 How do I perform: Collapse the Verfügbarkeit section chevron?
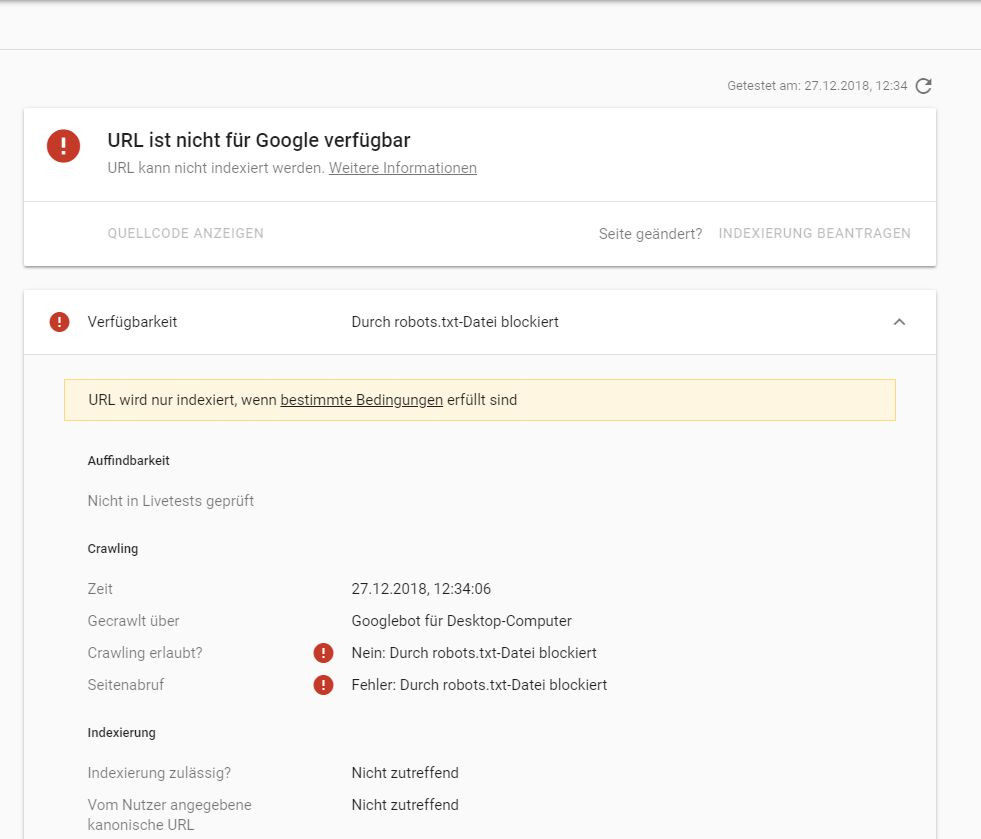pyautogui.click(x=899, y=322)
